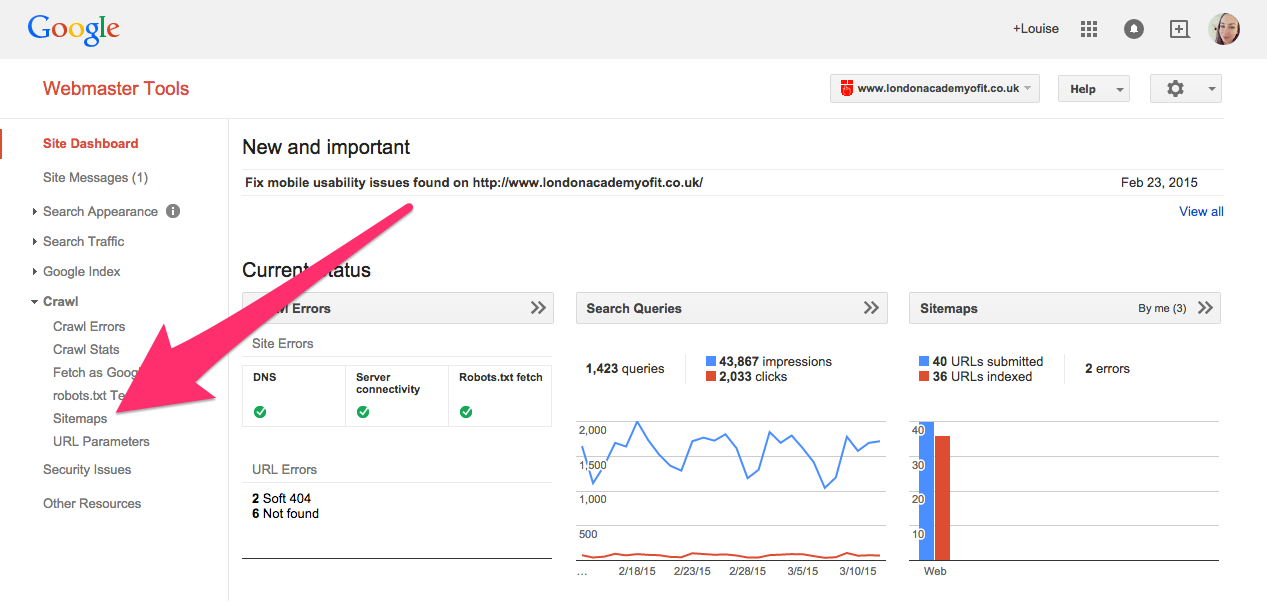Open Site Messages (1)
This screenshot has height=605, width=1267.
tap(95, 177)
